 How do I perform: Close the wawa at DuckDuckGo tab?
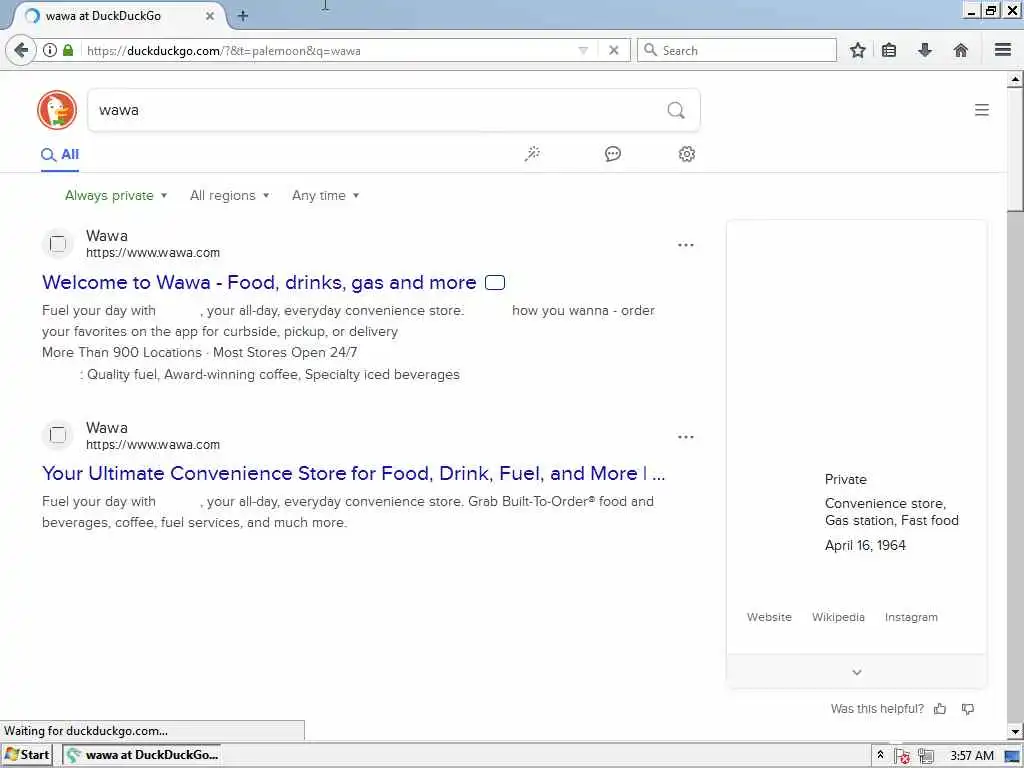[210, 16]
